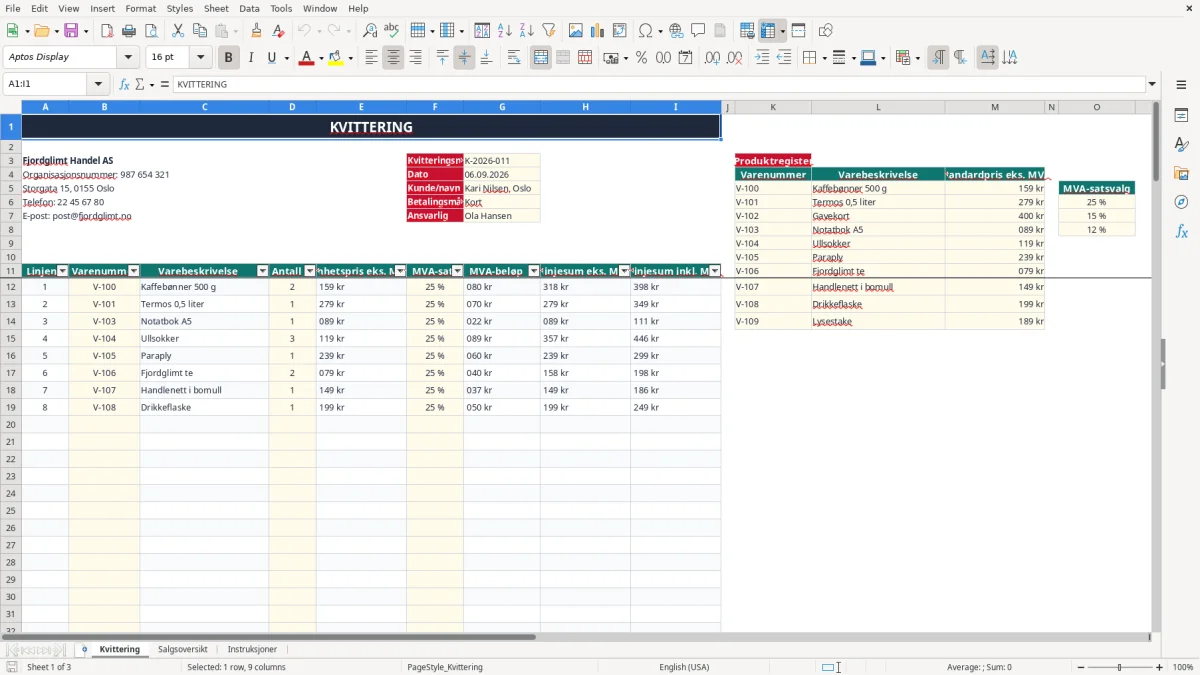Cut the selection with the scissors icon
The image size is (1200, 675).
[178, 31]
